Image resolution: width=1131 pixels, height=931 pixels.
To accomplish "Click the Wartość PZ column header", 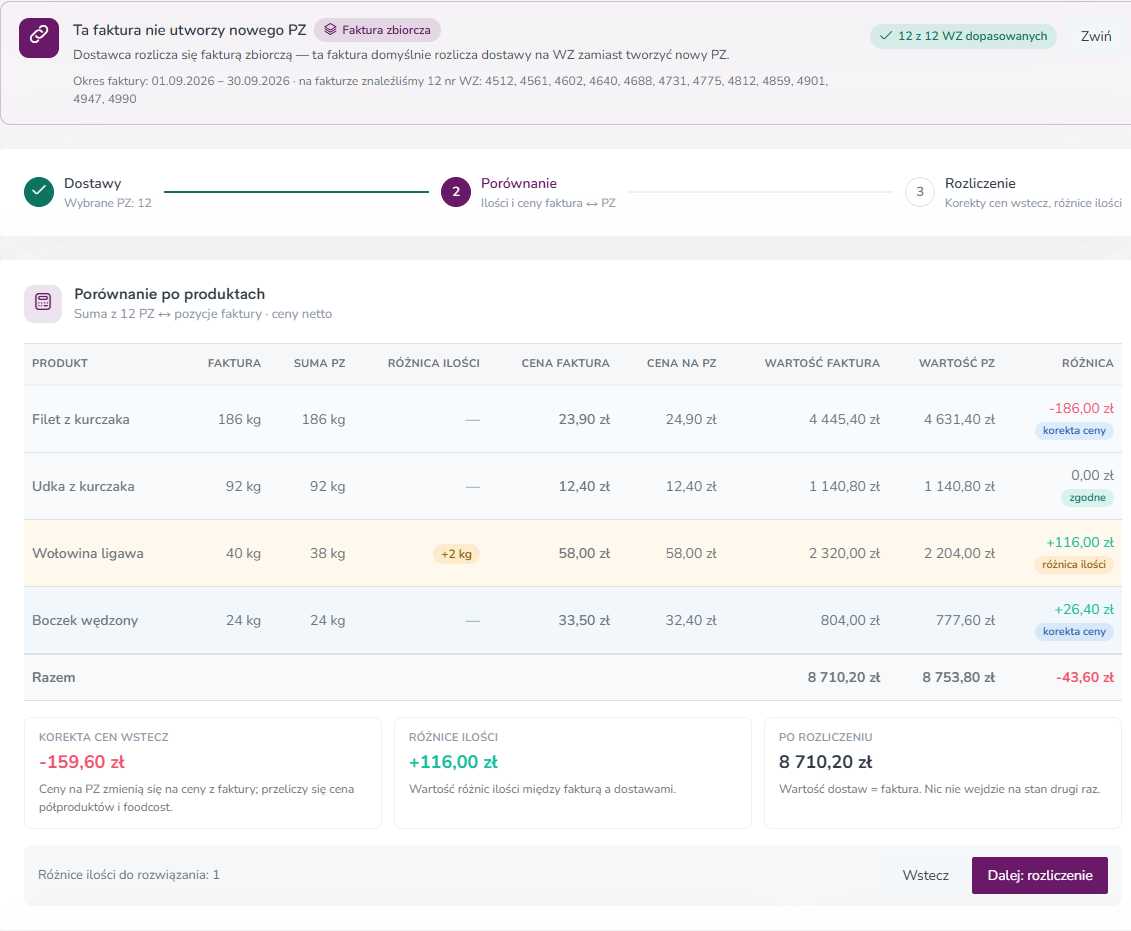I will [956, 363].
